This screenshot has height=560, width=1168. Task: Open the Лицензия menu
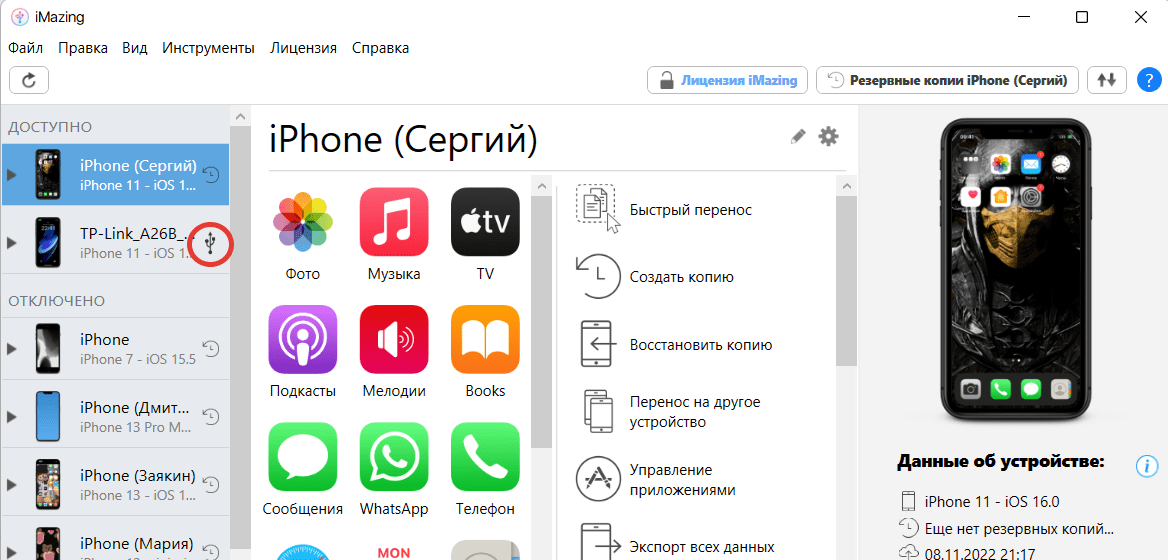303,48
